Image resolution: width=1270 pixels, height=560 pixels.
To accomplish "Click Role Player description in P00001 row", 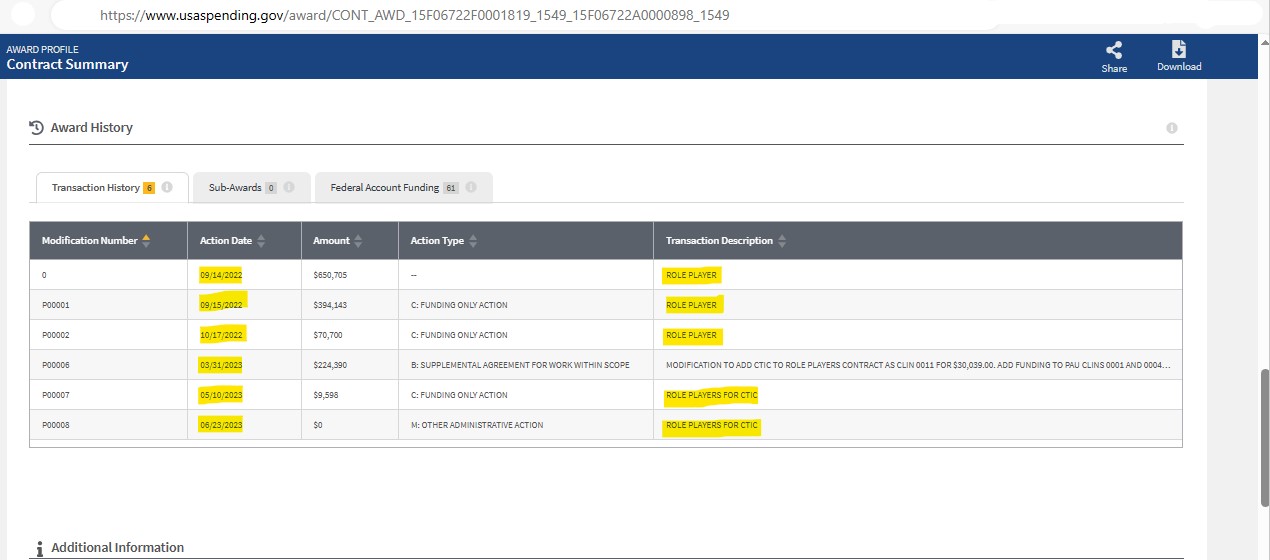I will click(x=691, y=305).
